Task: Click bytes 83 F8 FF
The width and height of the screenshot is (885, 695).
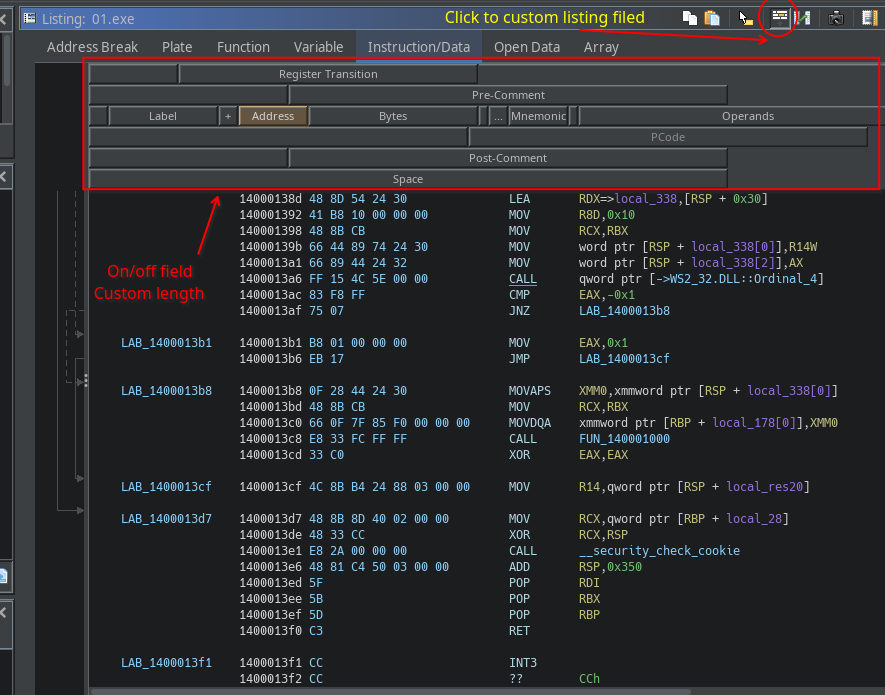Action: tap(337, 295)
